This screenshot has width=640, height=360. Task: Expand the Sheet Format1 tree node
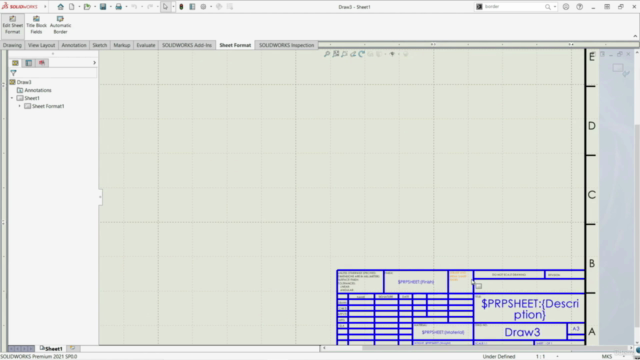click(19, 106)
